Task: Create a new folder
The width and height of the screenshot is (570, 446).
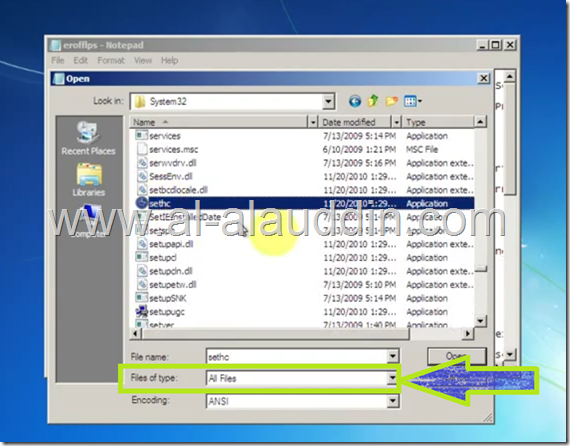Action: tap(392, 101)
